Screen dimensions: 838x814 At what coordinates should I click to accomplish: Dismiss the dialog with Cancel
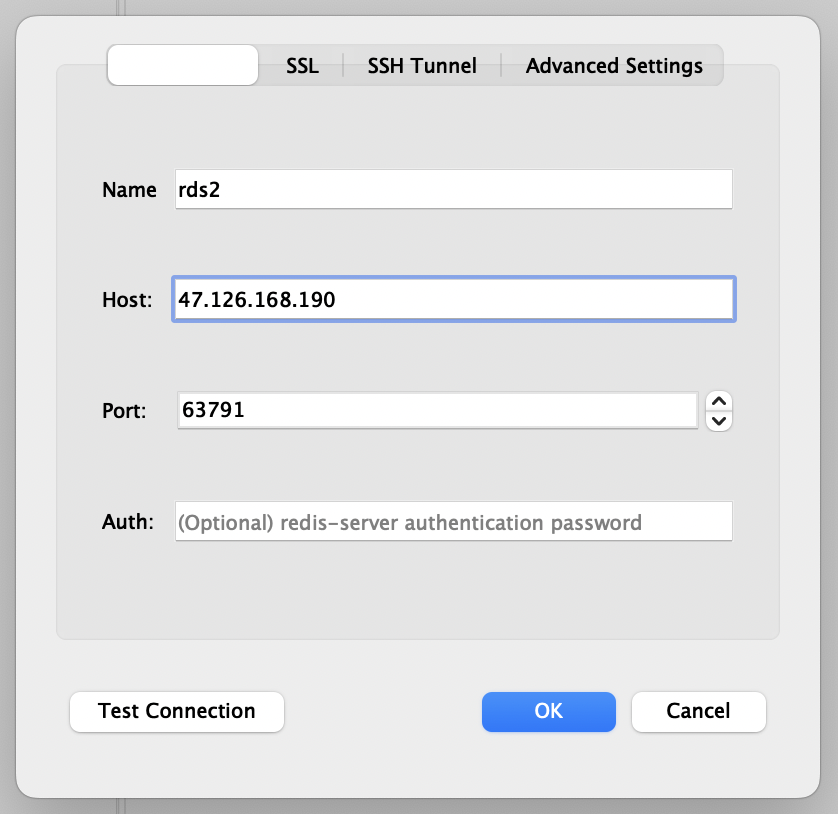click(698, 711)
